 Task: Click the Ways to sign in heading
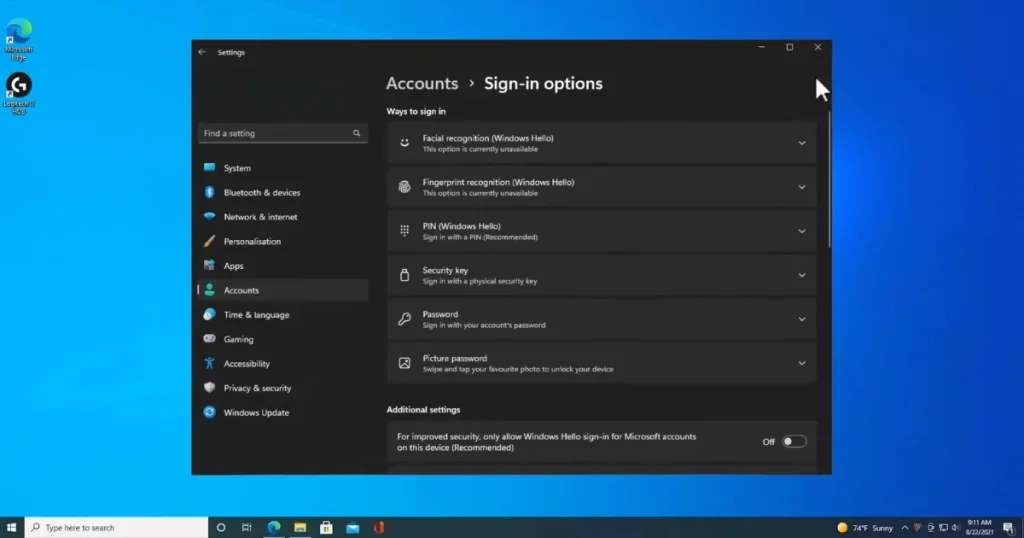(416, 112)
